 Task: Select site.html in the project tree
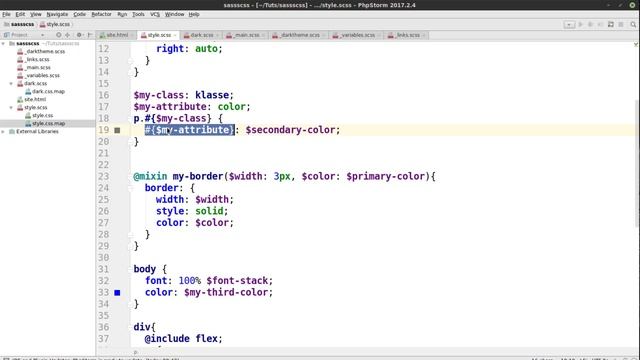point(35,99)
